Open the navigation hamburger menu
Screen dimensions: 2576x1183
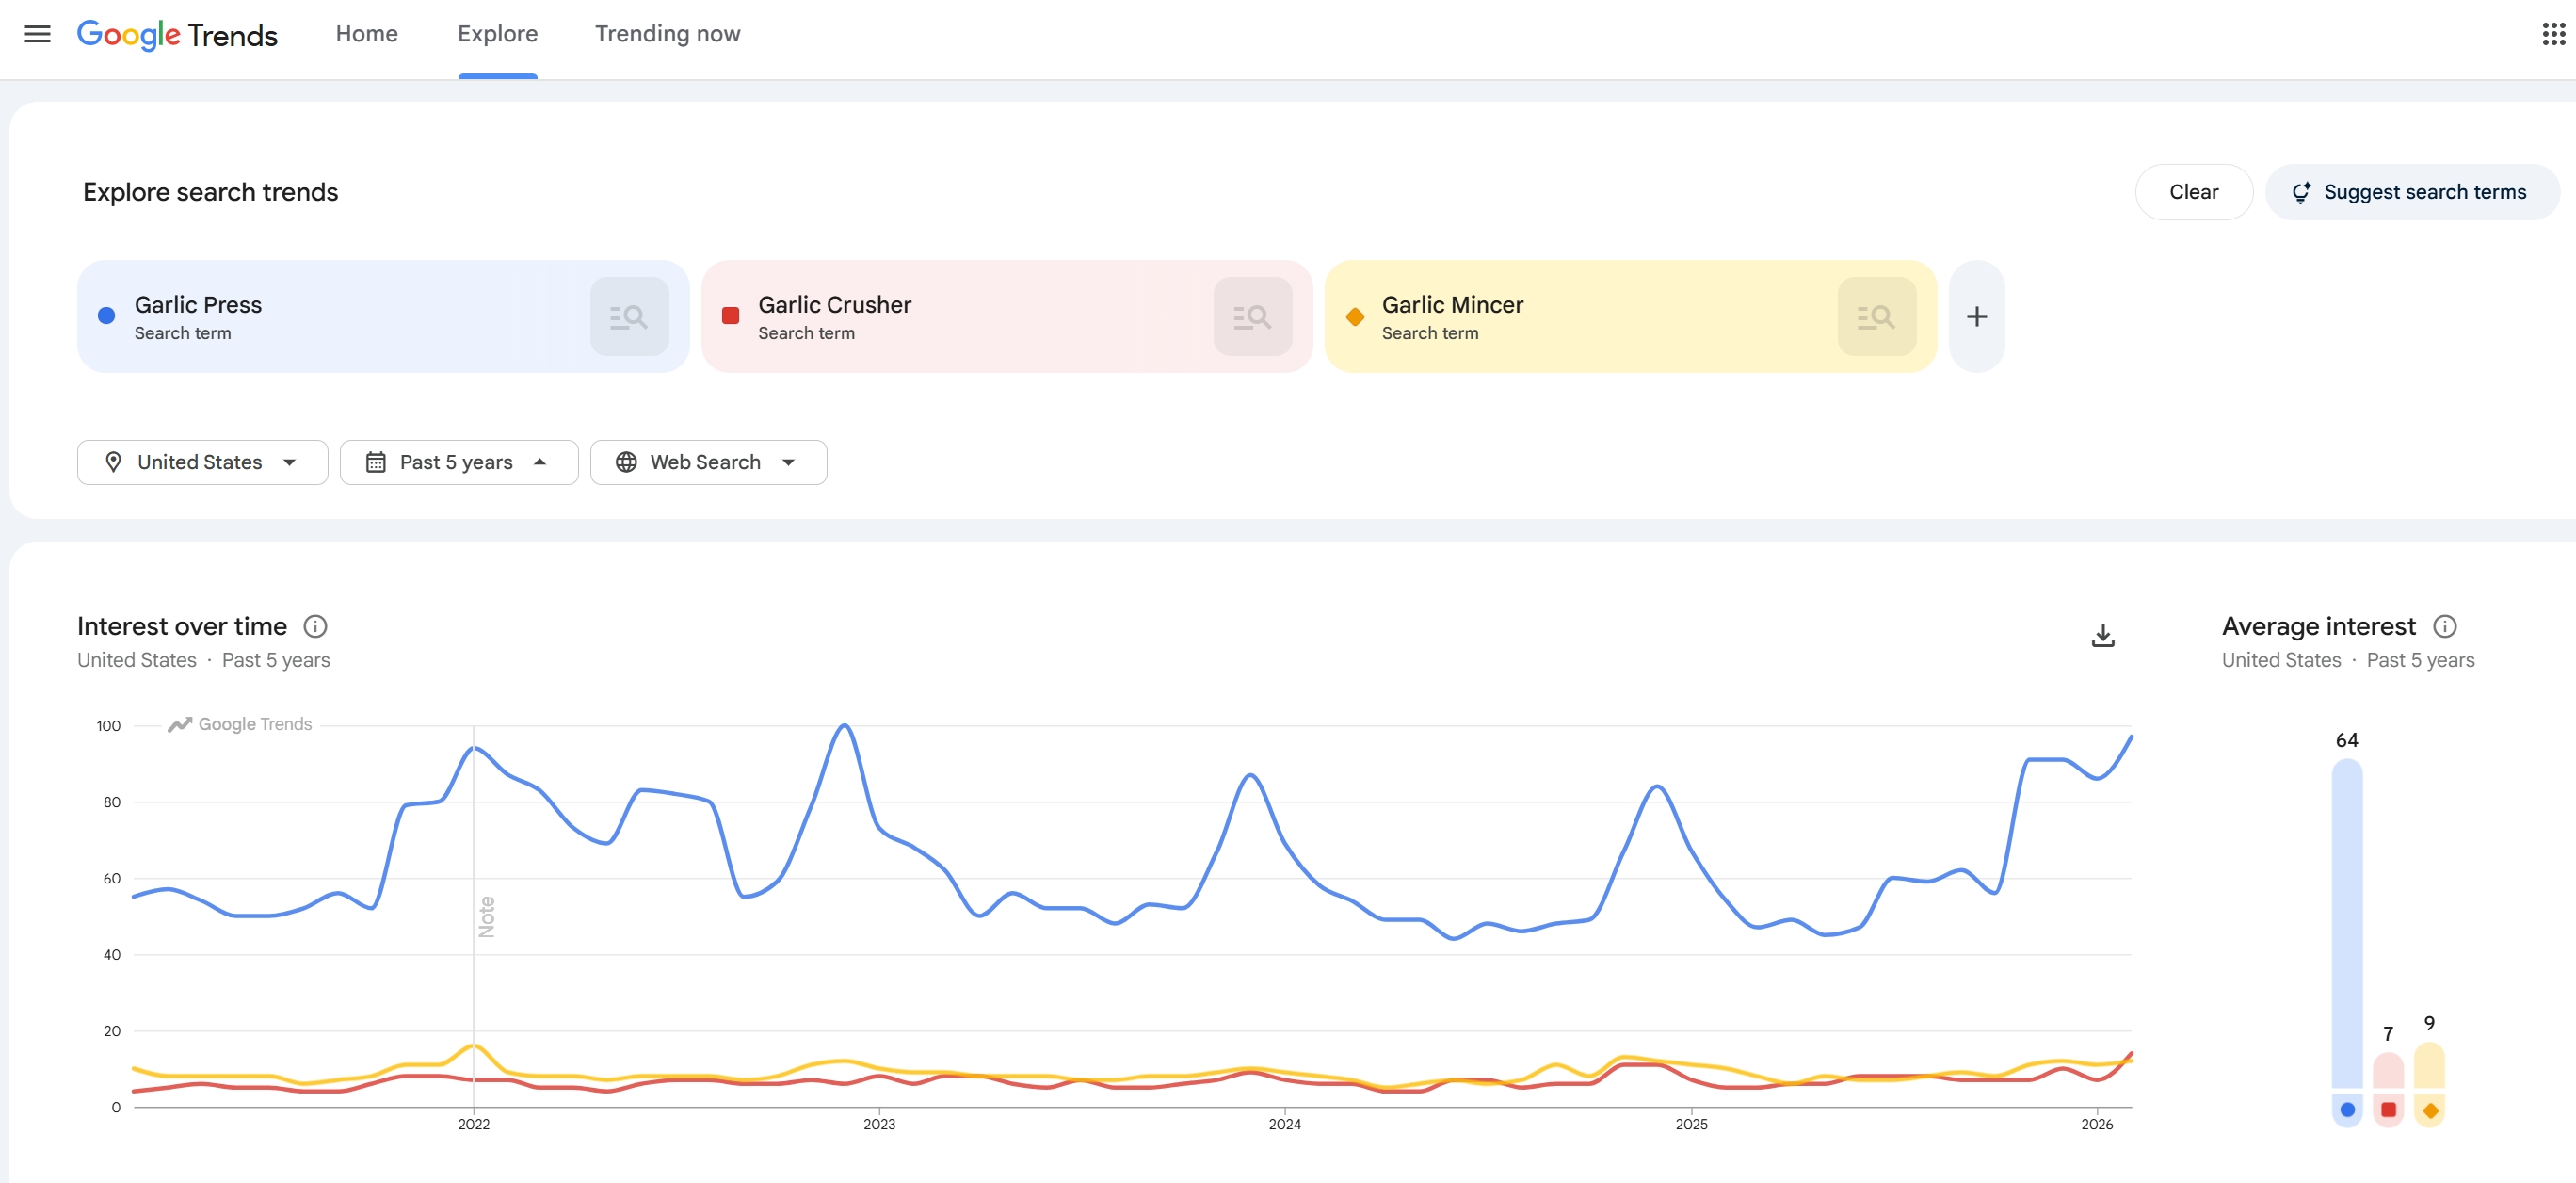(x=37, y=33)
